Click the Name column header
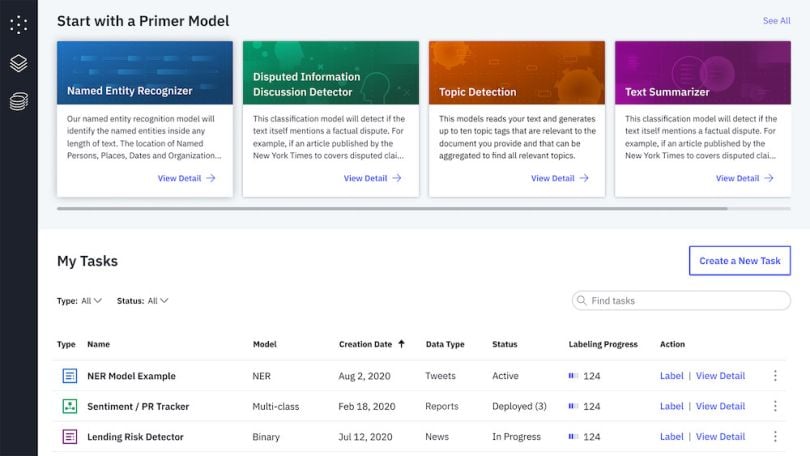 pos(98,344)
